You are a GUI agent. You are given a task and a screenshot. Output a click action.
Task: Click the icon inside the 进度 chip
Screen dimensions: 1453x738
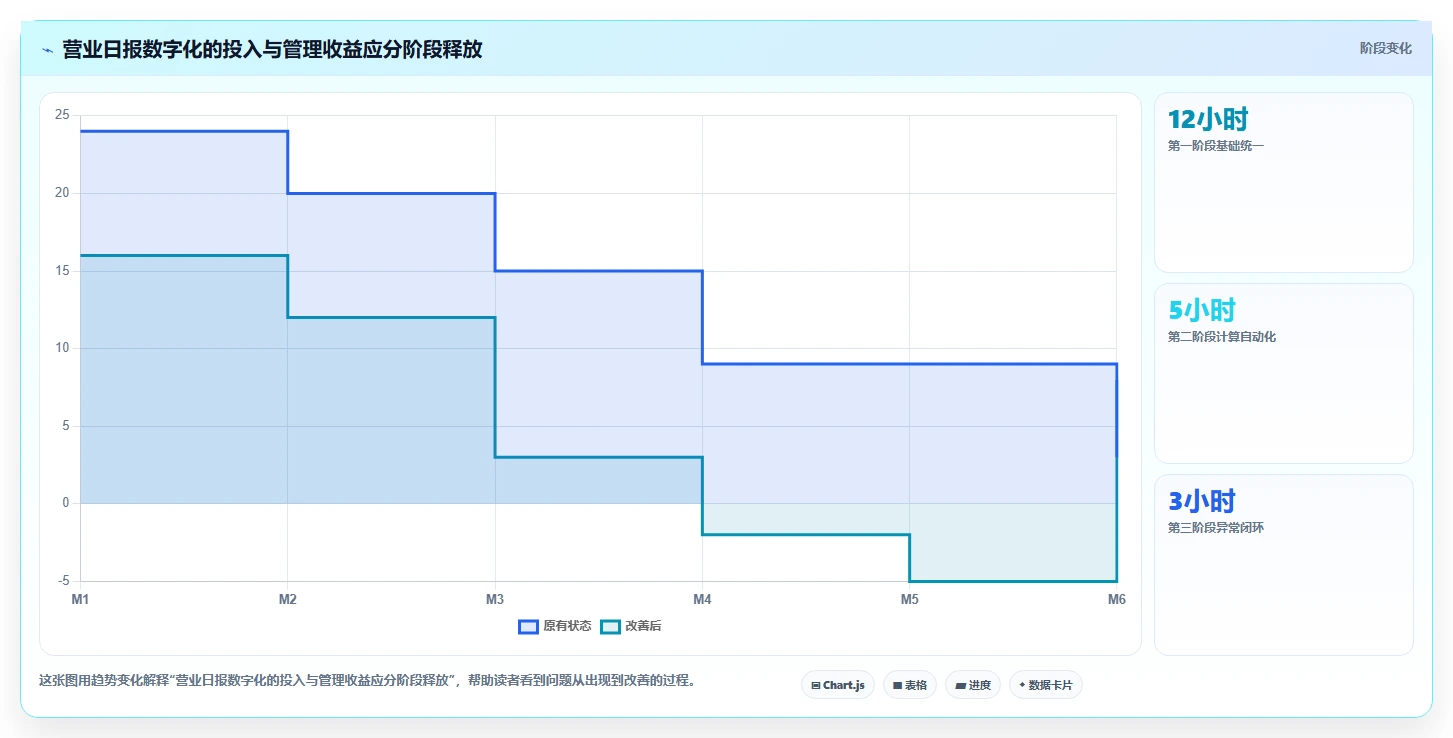click(960, 686)
